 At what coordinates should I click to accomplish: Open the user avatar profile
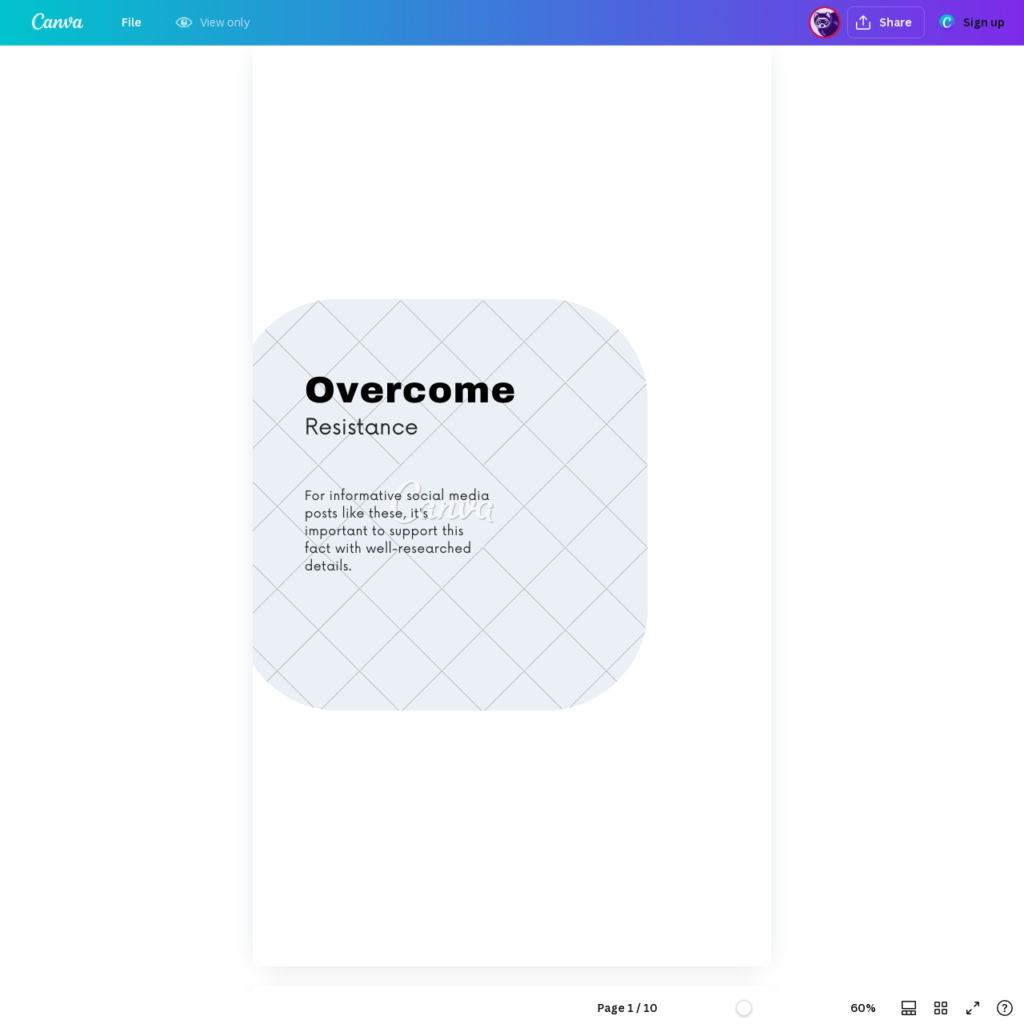(x=824, y=22)
